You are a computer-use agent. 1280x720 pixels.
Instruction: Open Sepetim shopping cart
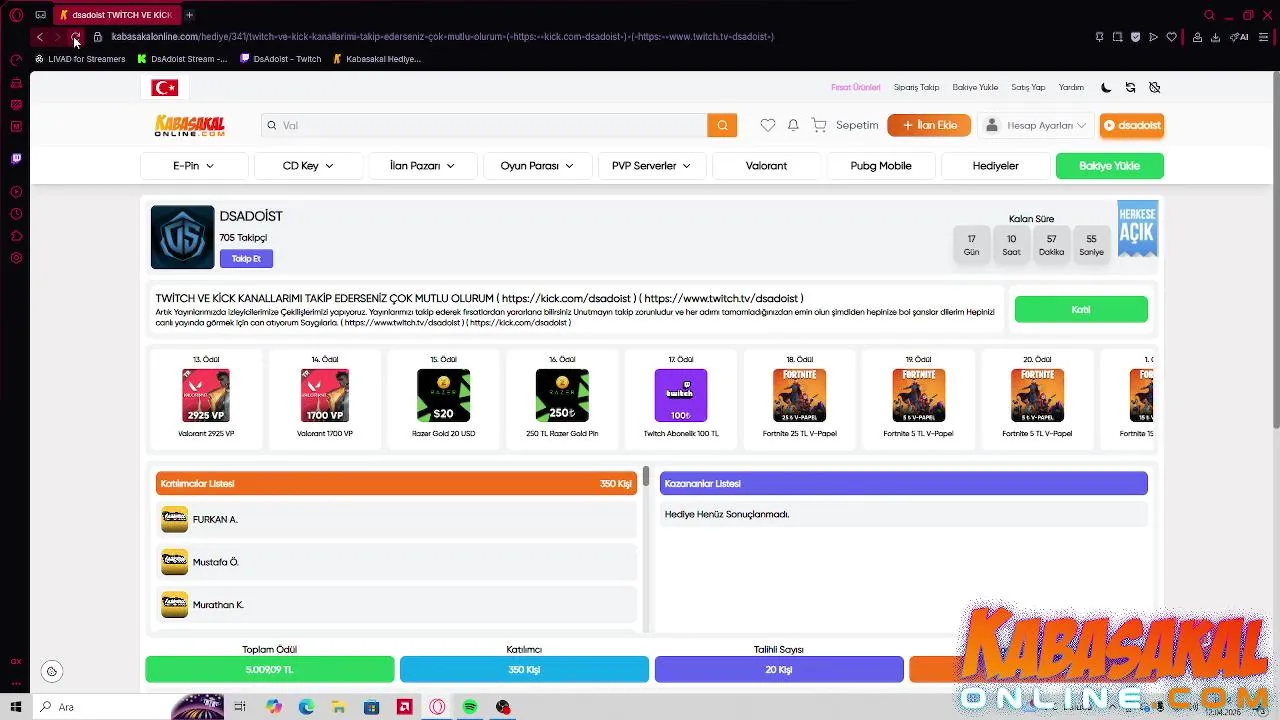(x=845, y=125)
